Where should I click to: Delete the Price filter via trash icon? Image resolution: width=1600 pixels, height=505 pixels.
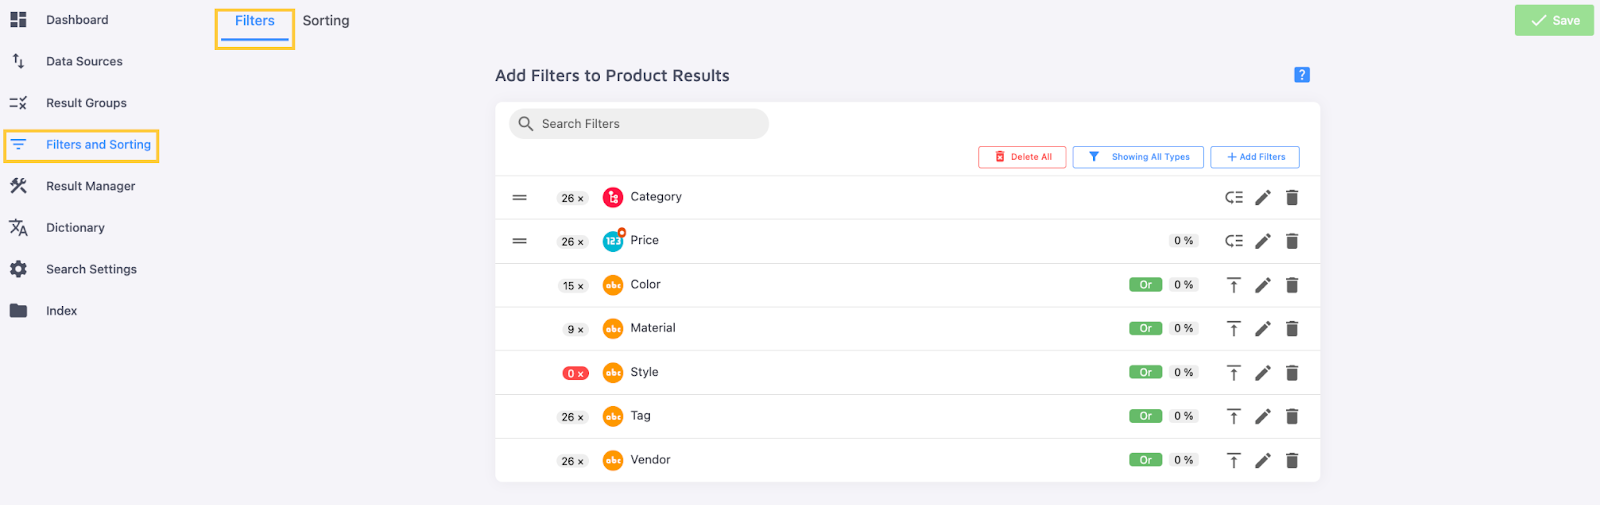[x=1292, y=241]
